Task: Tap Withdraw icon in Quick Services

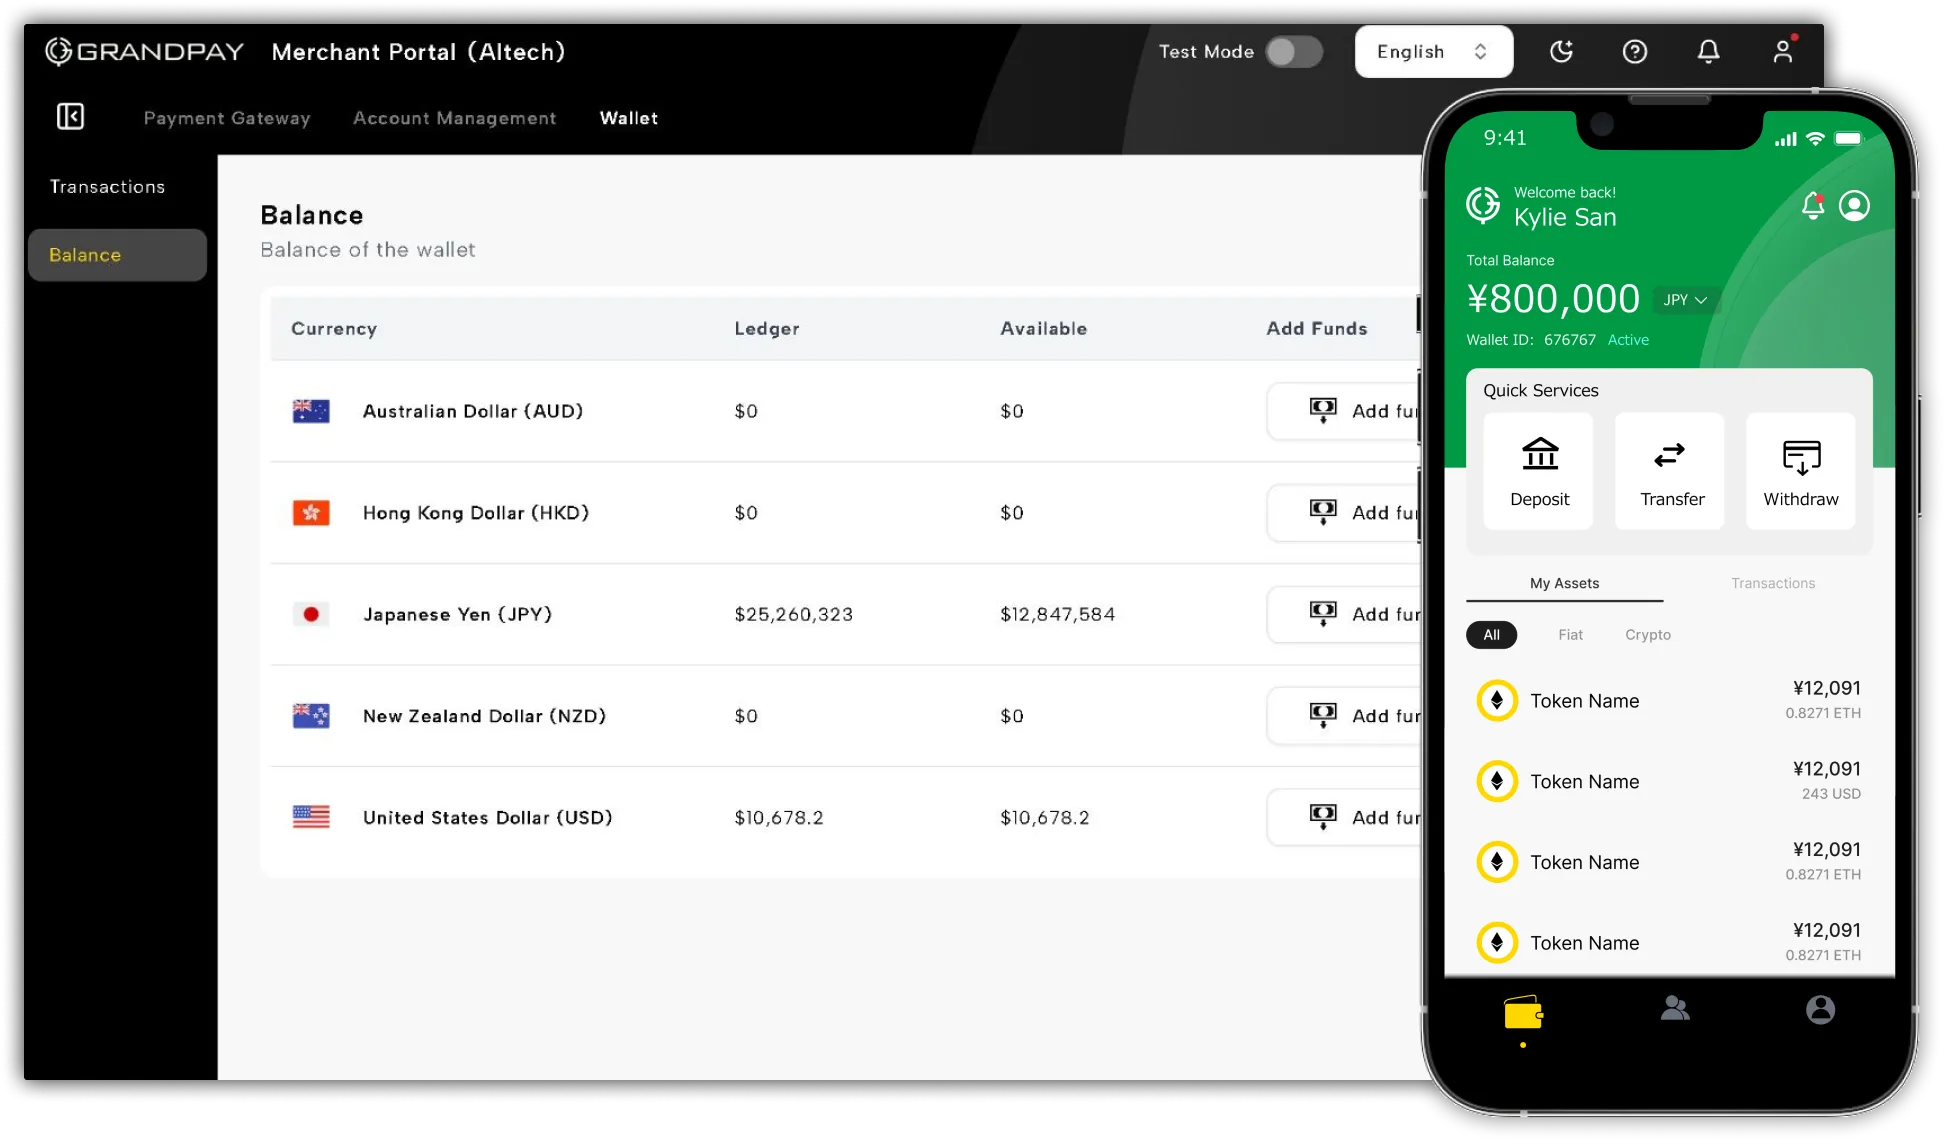Action: point(1801,456)
